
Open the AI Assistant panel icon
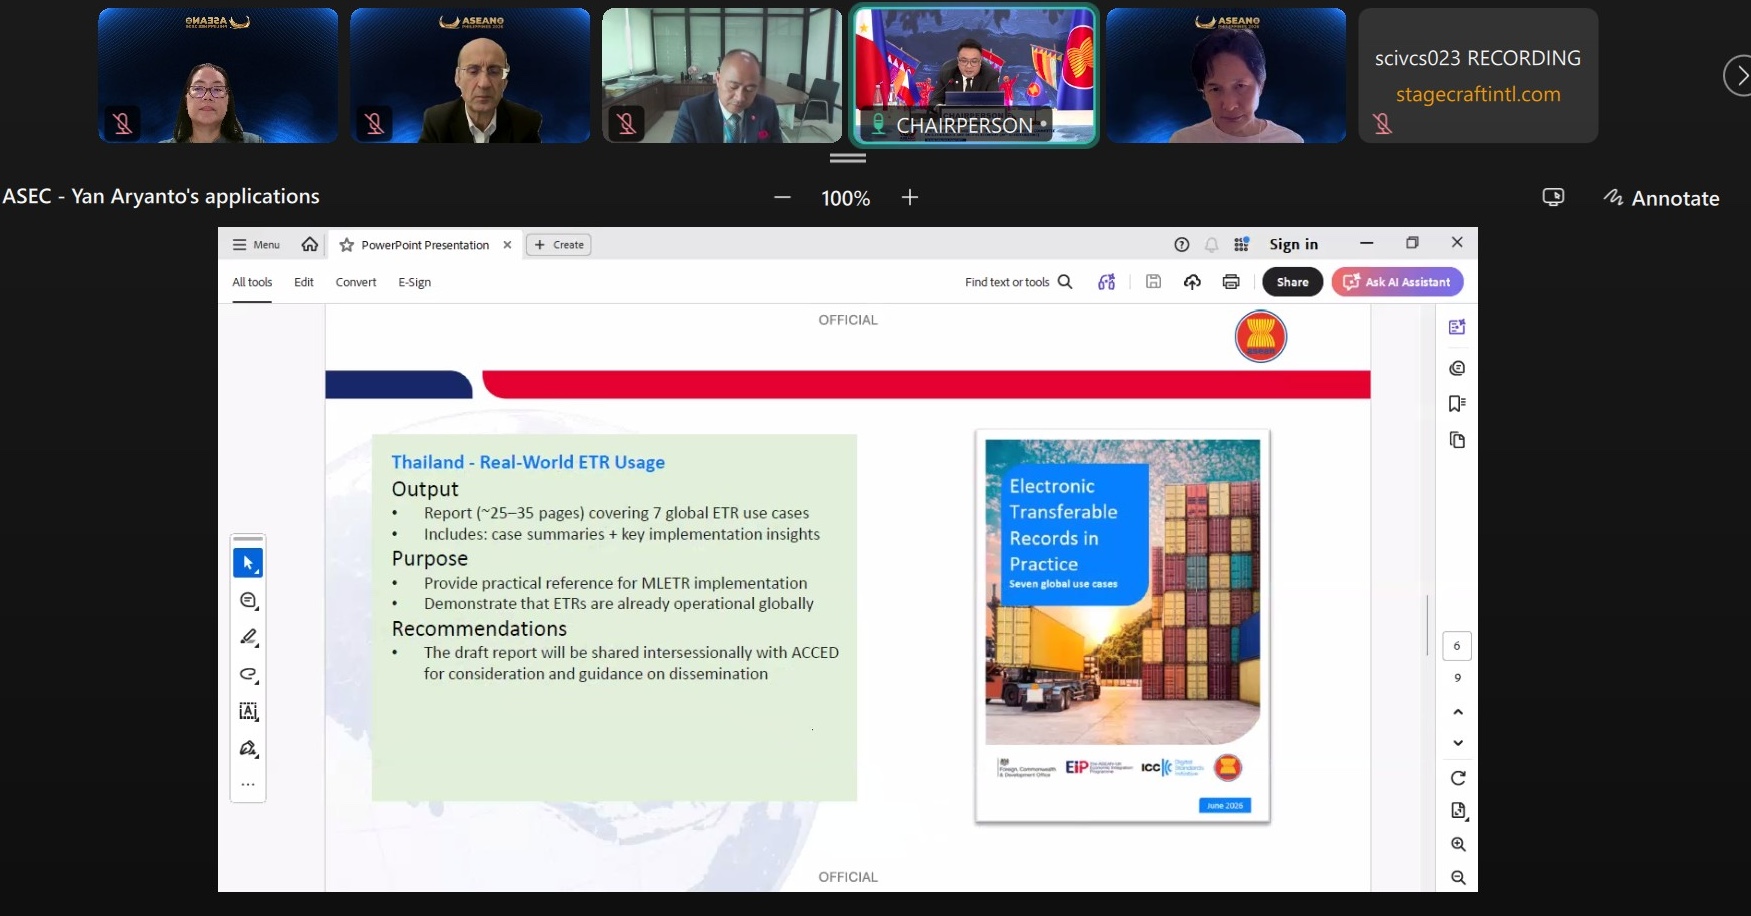(1457, 327)
